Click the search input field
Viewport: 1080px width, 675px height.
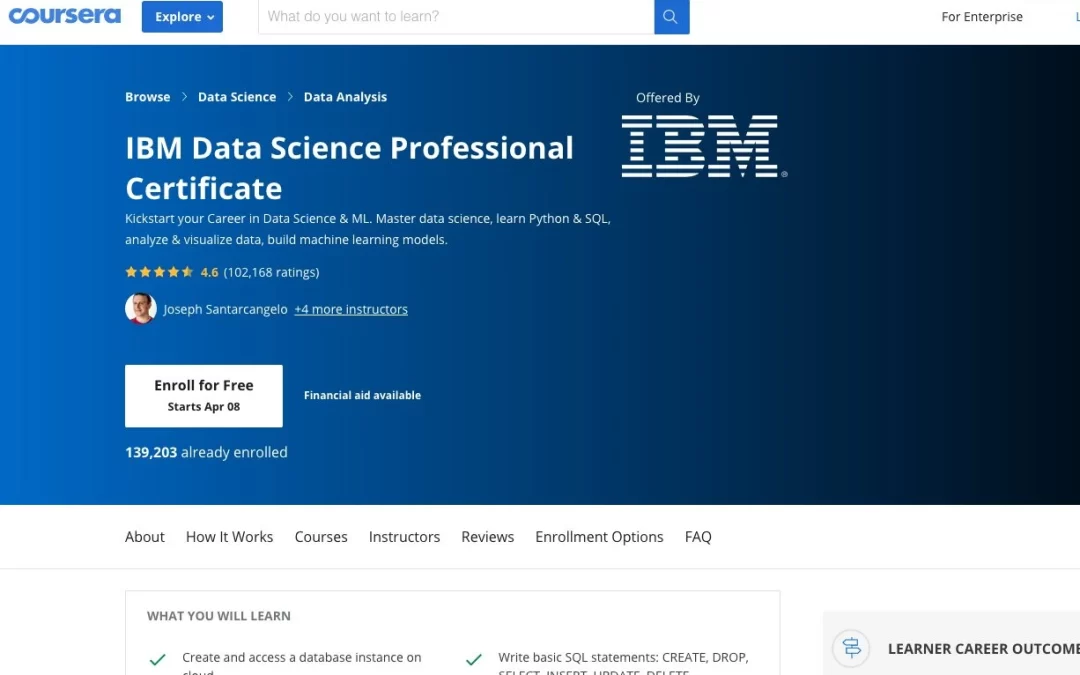[x=450, y=17]
